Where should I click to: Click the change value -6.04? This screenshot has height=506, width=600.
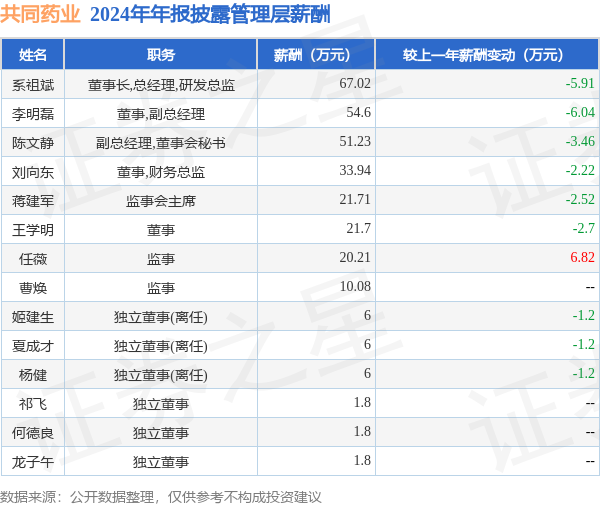coord(580,113)
